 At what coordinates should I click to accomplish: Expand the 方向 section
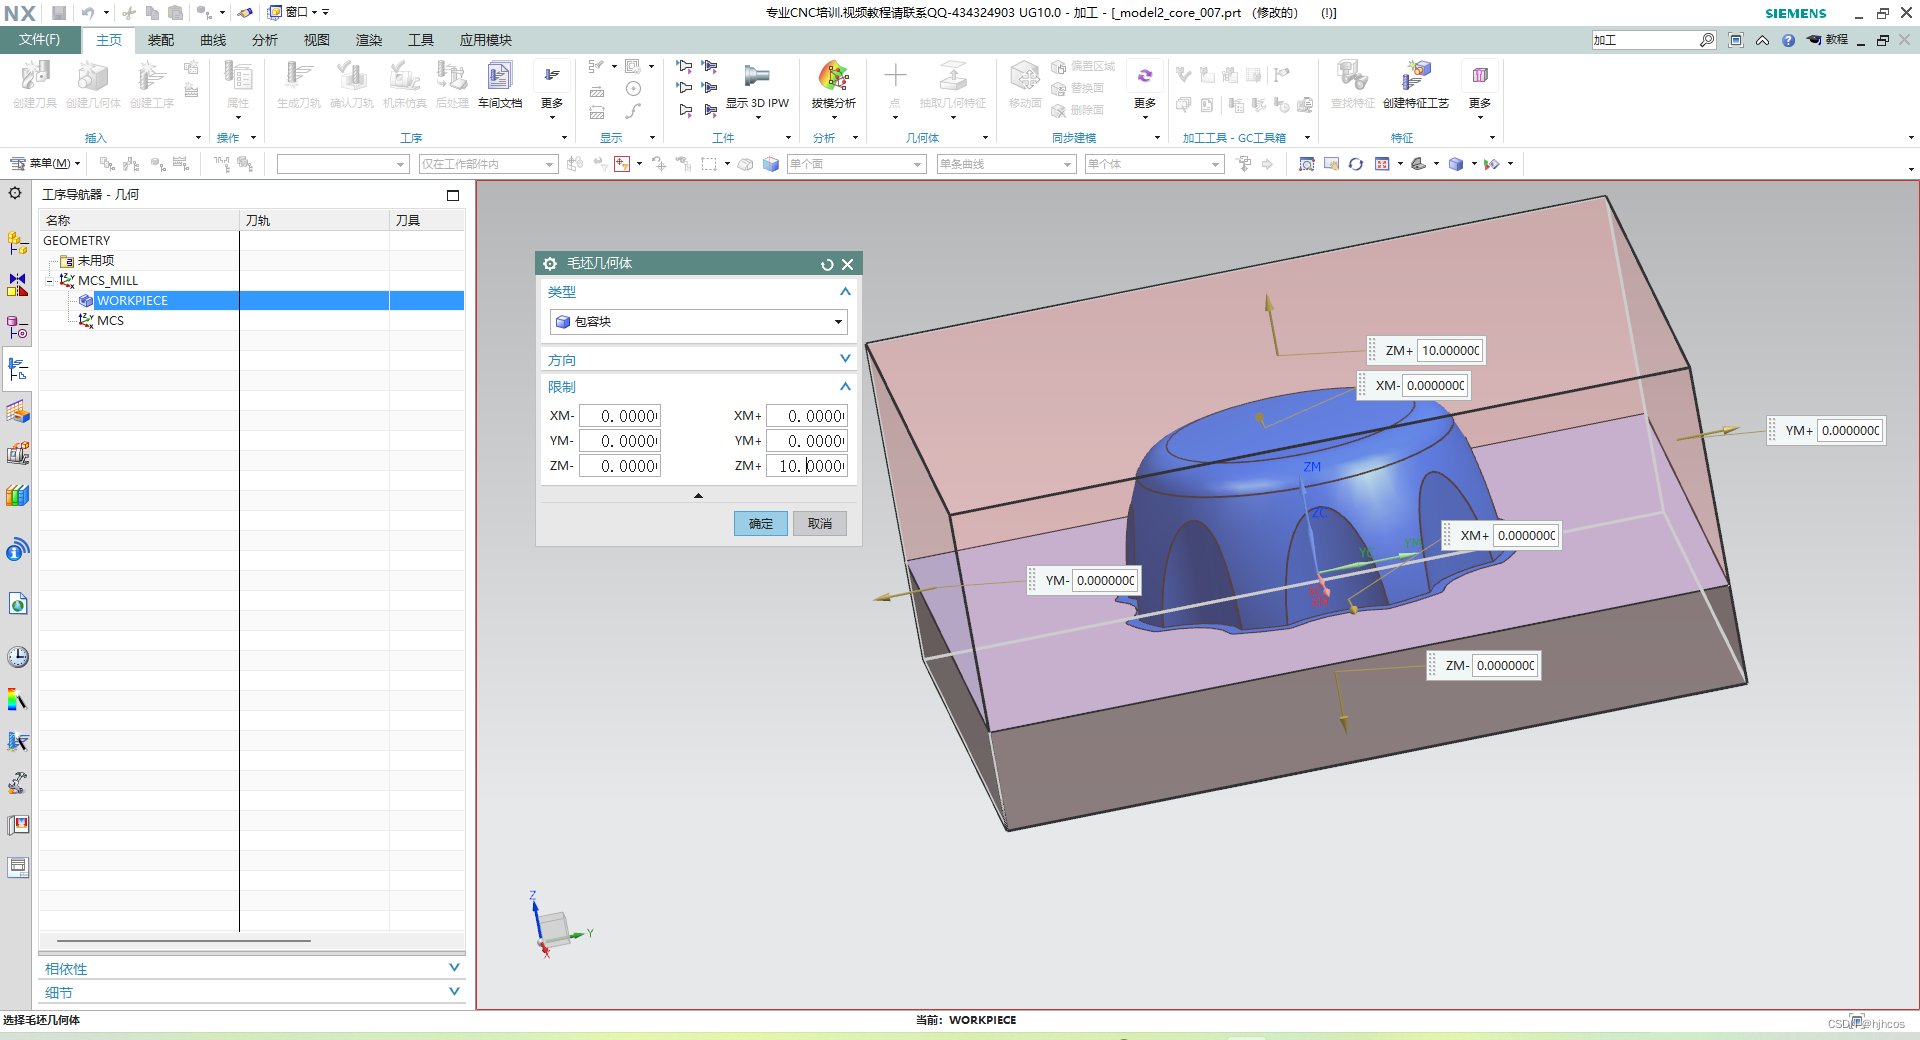[698, 360]
